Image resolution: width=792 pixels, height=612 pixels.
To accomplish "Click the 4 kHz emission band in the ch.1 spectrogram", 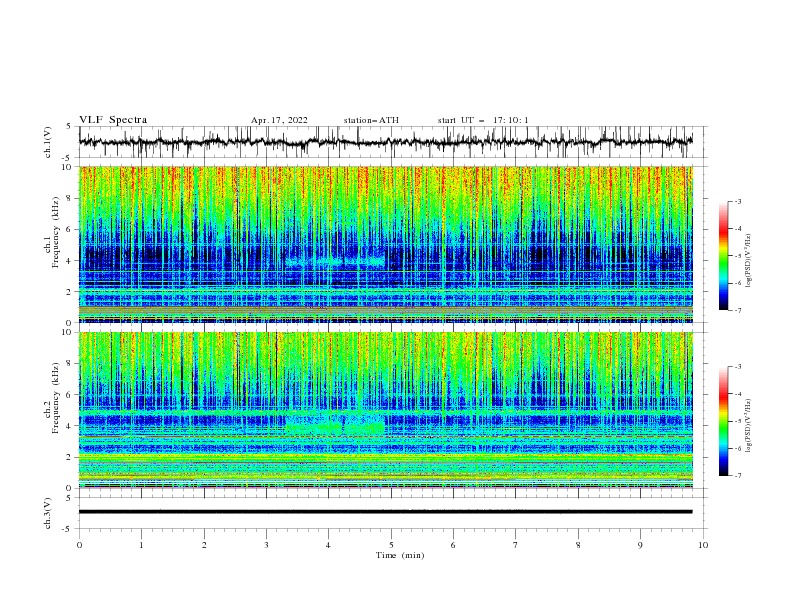I will click(335, 262).
